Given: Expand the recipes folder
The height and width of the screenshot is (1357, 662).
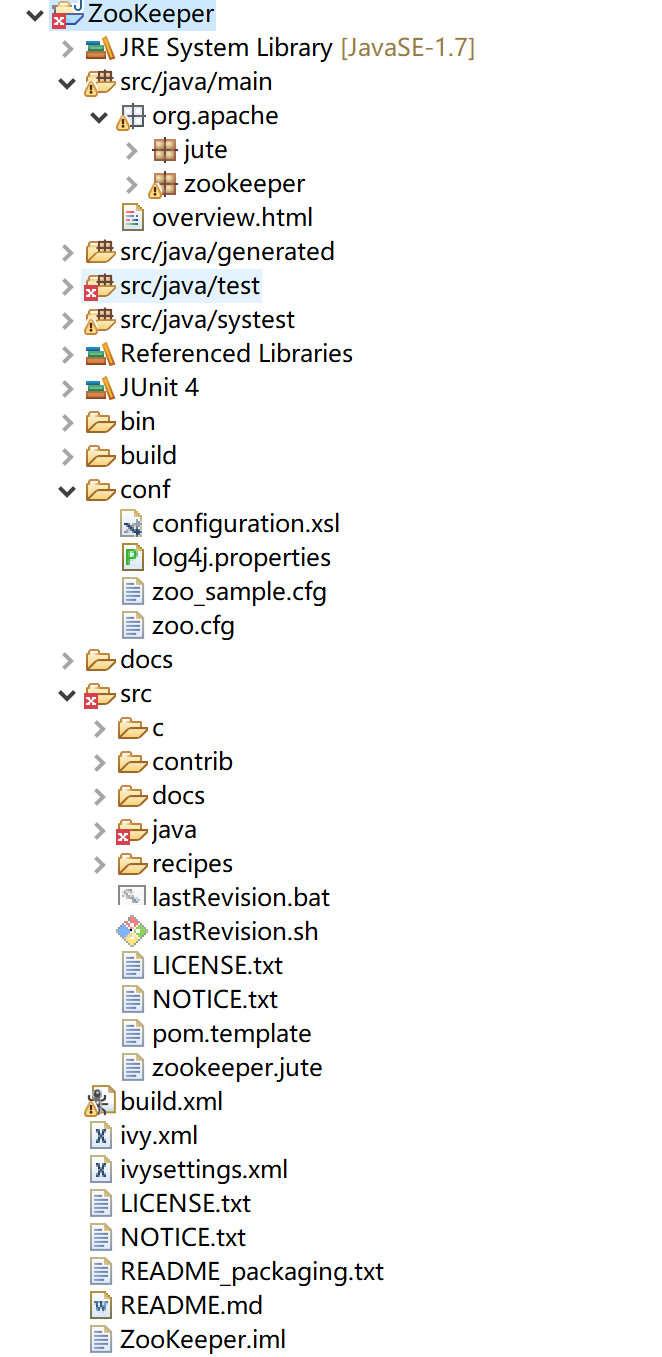Looking at the screenshot, I should [99, 864].
